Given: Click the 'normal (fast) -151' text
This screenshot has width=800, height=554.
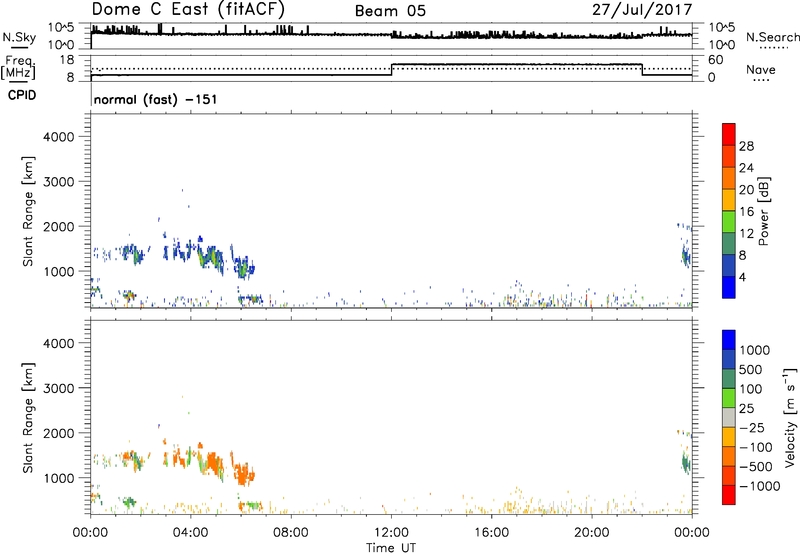Looking at the screenshot, I should [156, 99].
